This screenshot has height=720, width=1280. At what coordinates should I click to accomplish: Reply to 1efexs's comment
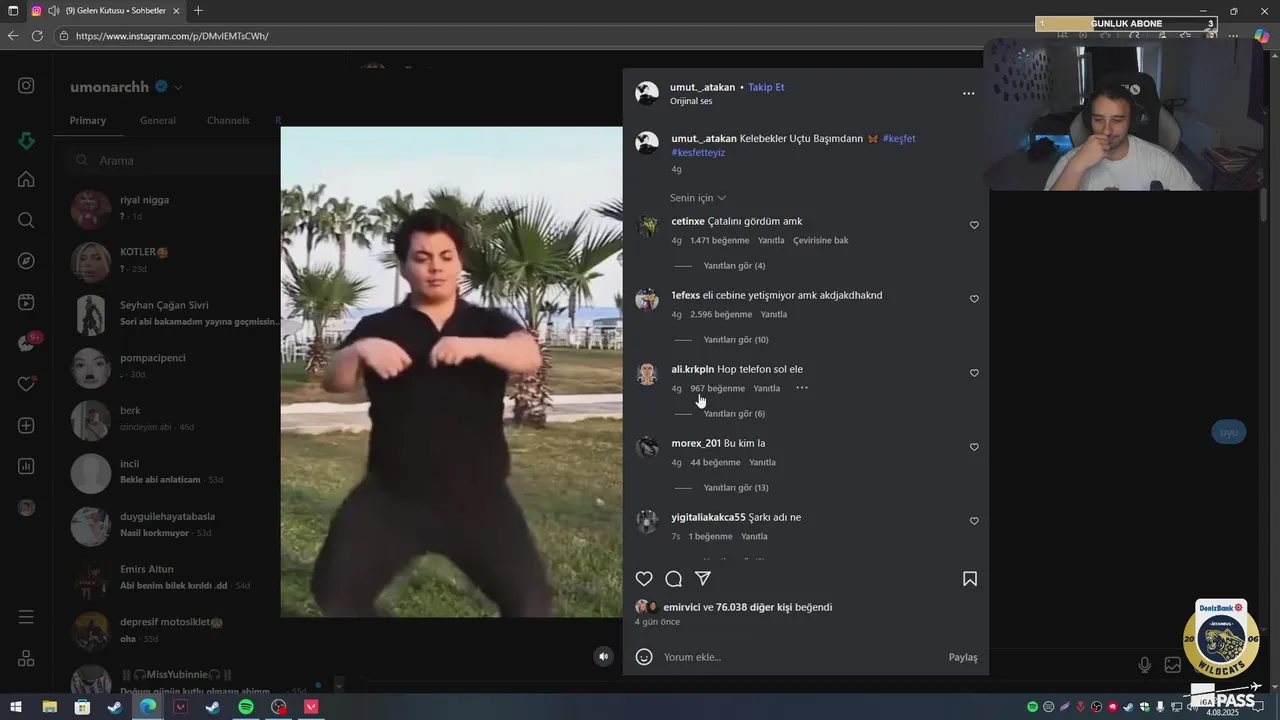pyautogui.click(x=774, y=315)
